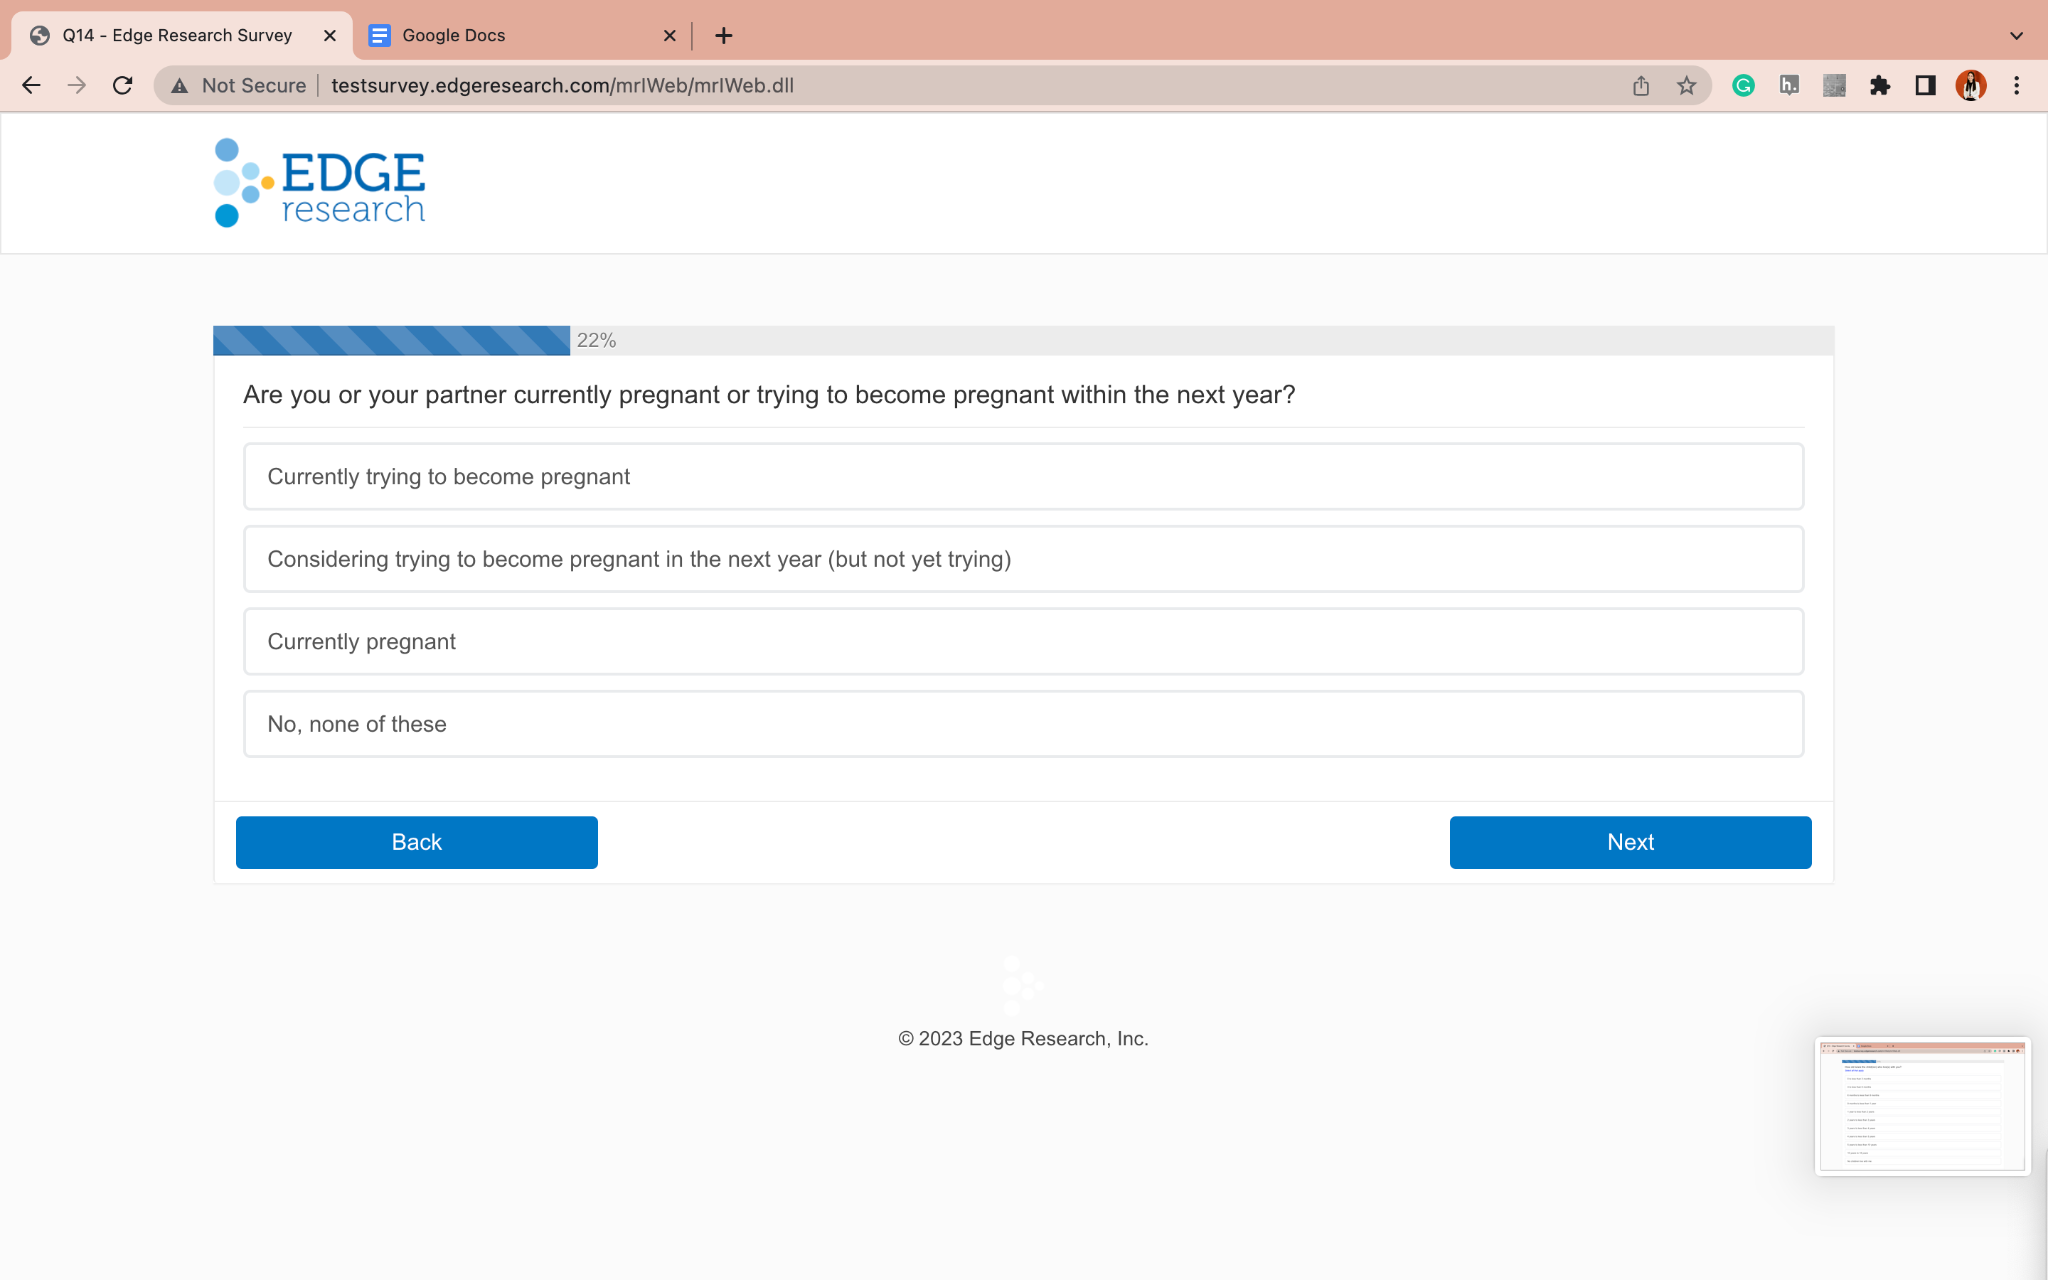Image resolution: width=2048 pixels, height=1280 pixels.
Task: Select the 'Currently pregnant' option
Action: tap(1023, 641)
